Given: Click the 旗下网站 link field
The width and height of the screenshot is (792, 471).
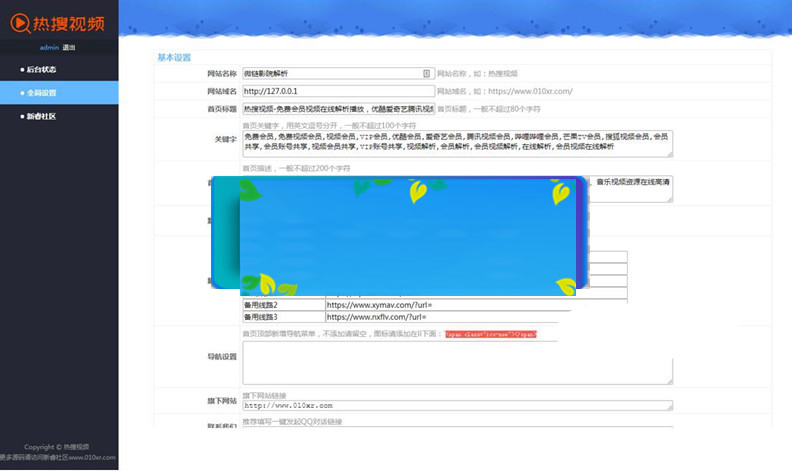Looking at the screenshot, I should click(457, 405).
